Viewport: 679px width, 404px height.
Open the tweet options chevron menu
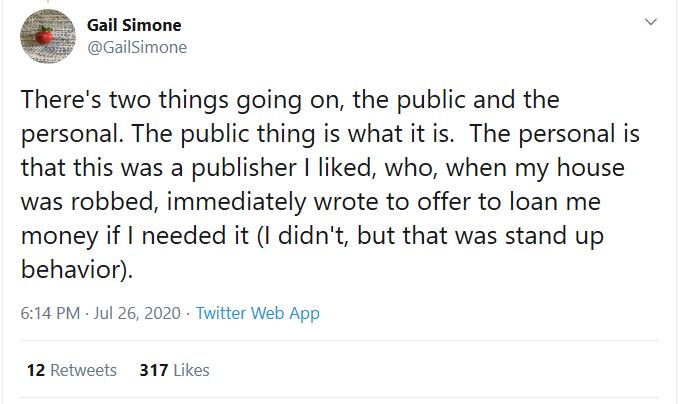651,21
